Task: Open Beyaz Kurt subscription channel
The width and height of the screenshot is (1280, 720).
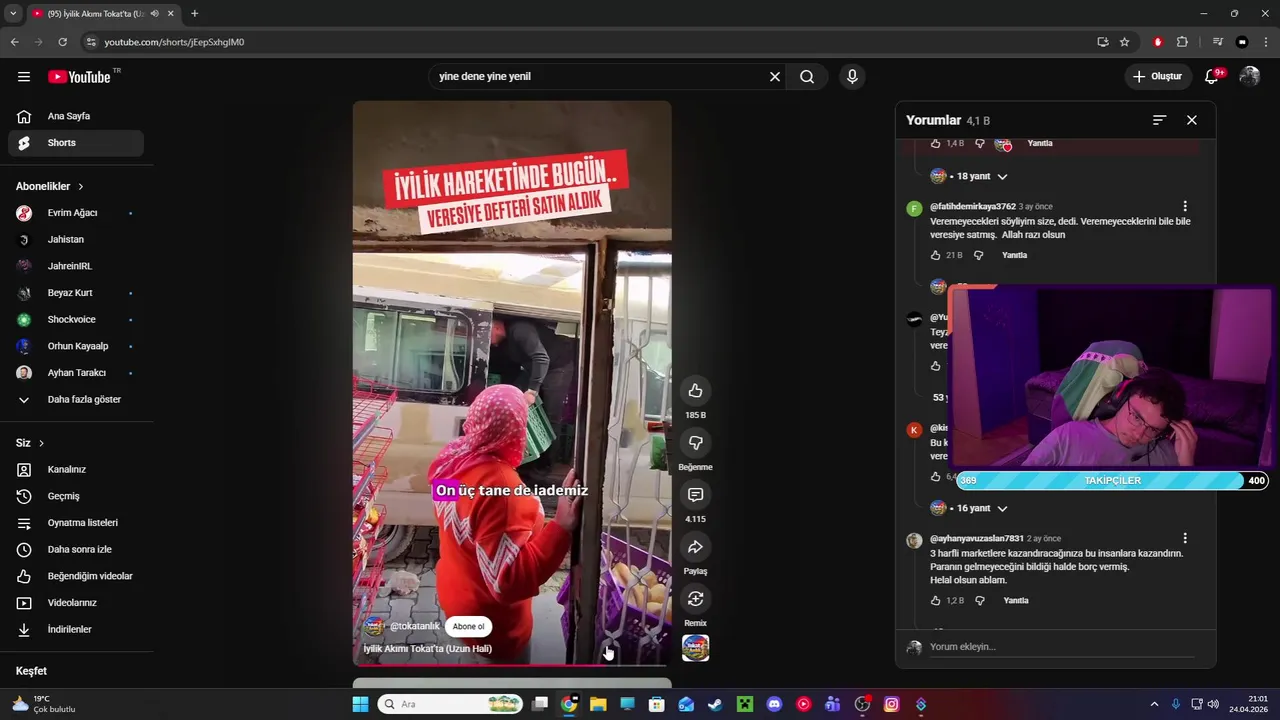Action: point(76,293)
